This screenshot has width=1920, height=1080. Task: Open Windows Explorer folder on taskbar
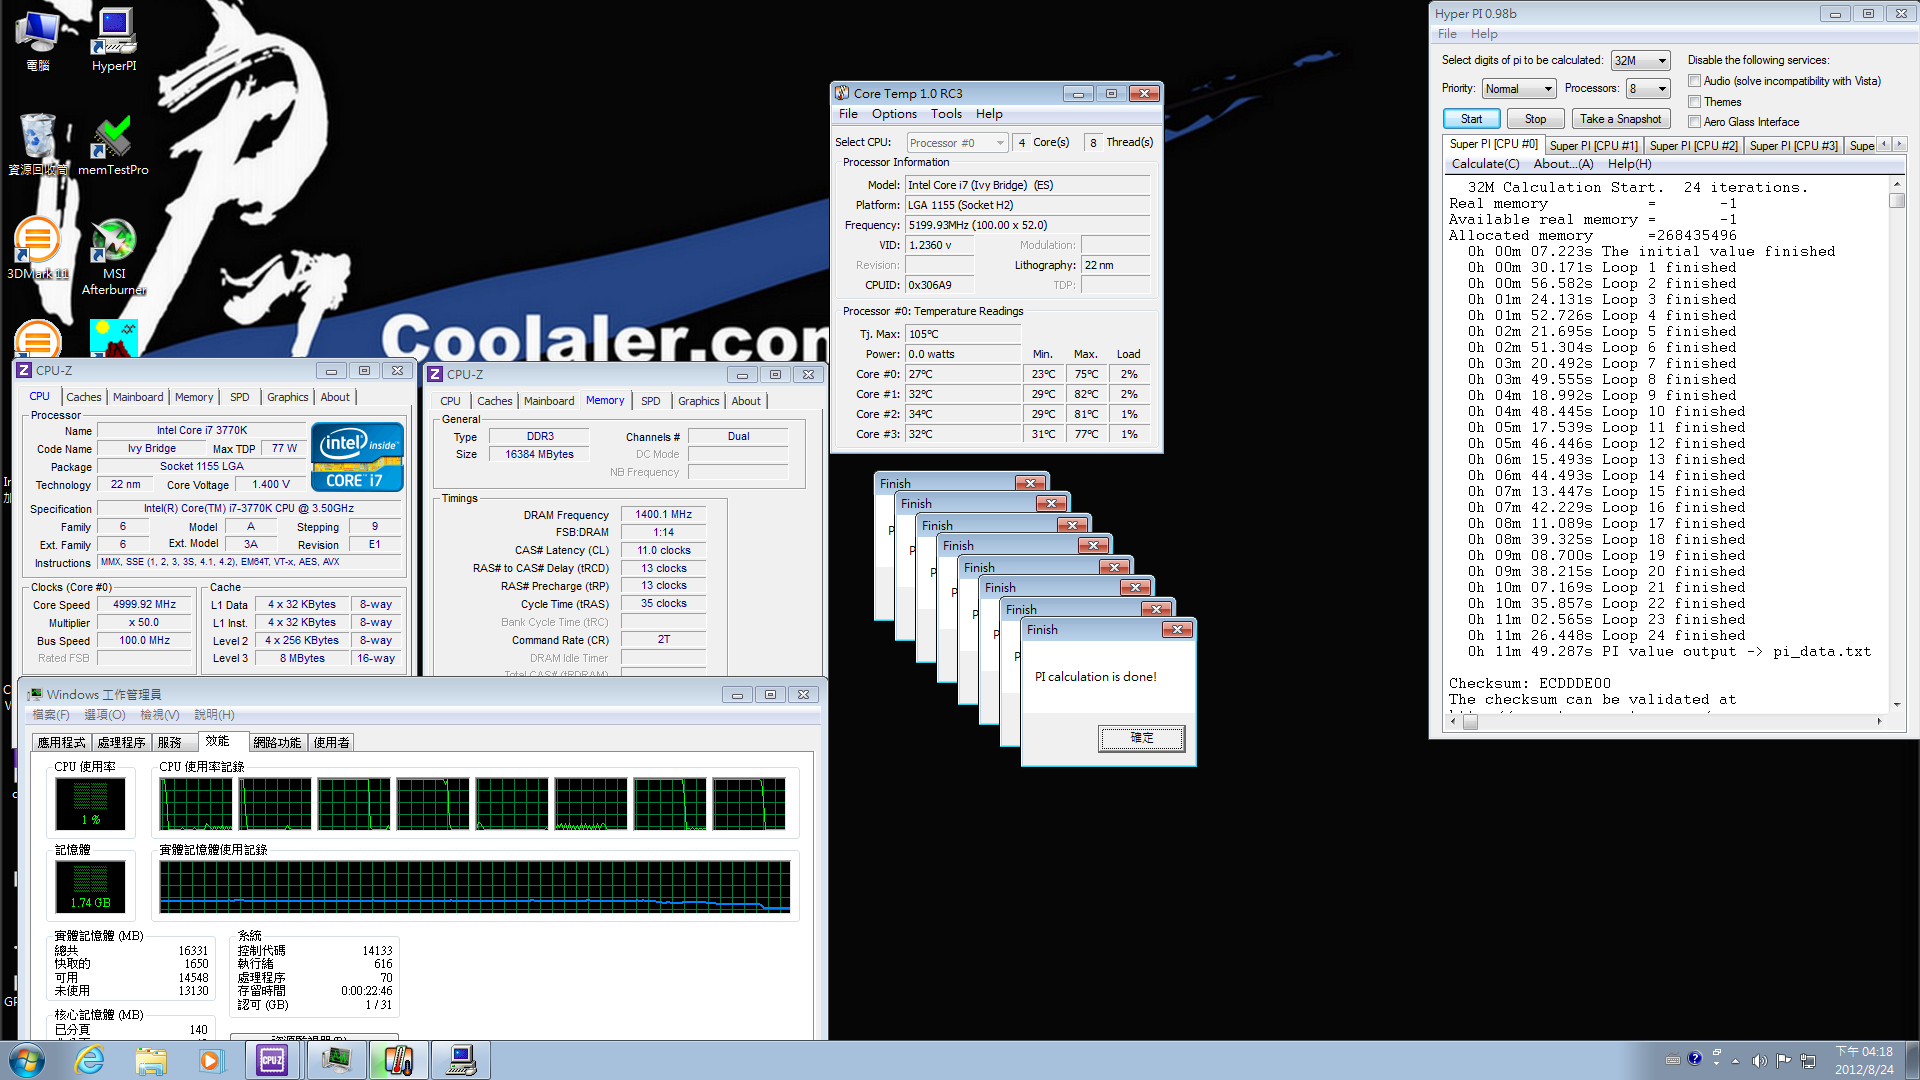tap(151, 1060)
